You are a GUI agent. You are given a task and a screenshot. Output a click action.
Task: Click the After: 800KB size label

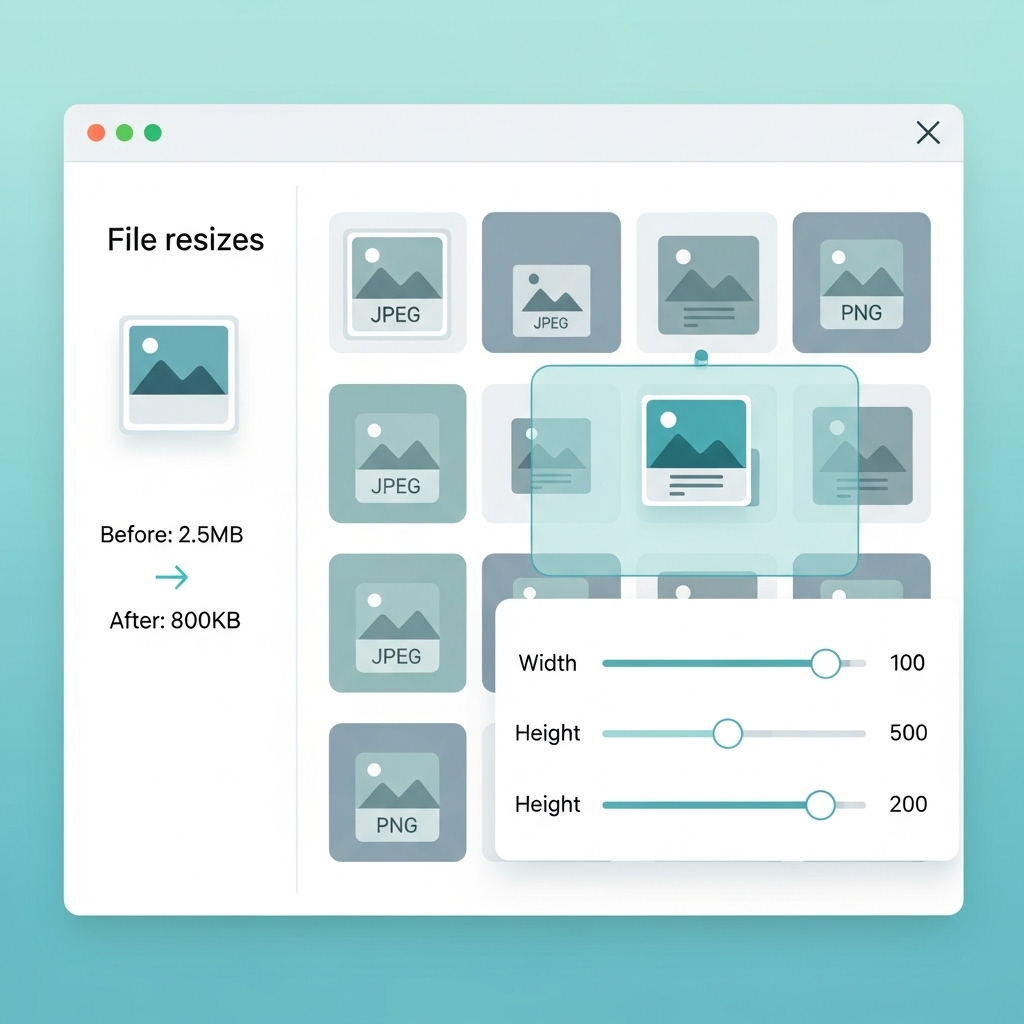point(175,621)
